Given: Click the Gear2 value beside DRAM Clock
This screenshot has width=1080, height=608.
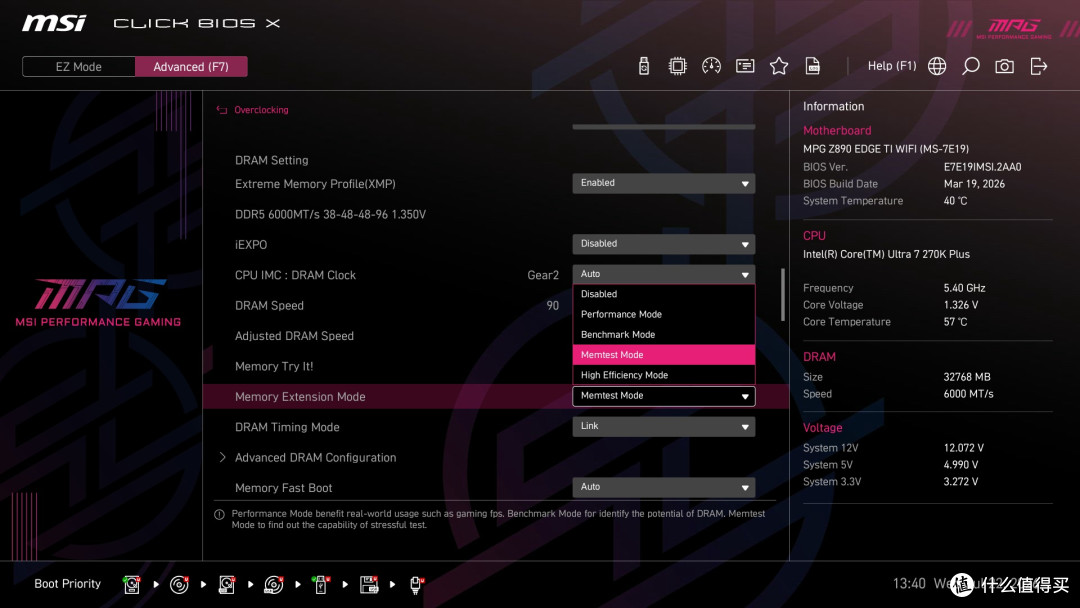Looking at the screenshot, I should [543, 275].
